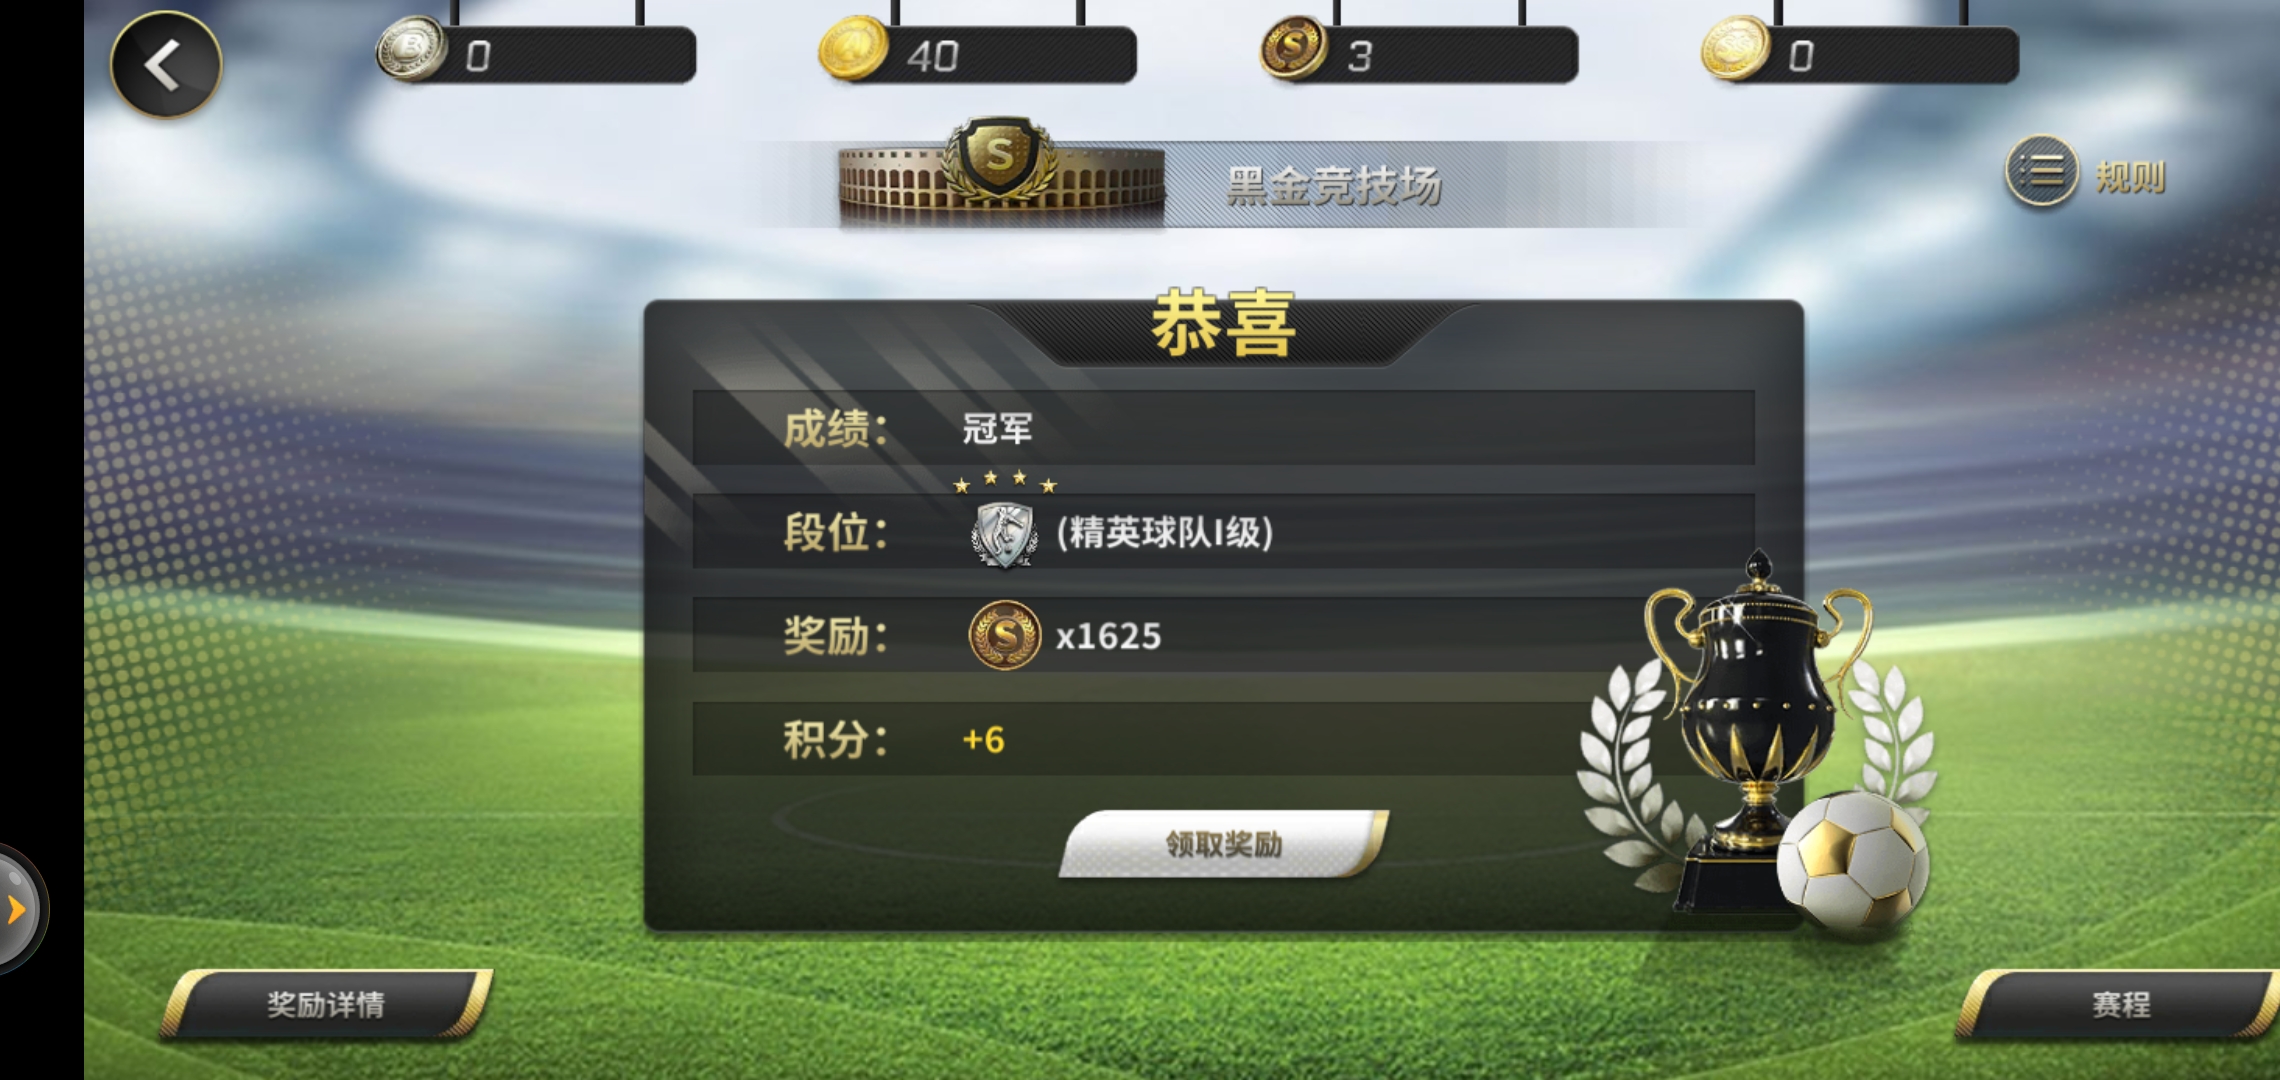2280x1080 pixels.
Task: Tap the S coin reward icon
Action: click(x=1005, y=635)
